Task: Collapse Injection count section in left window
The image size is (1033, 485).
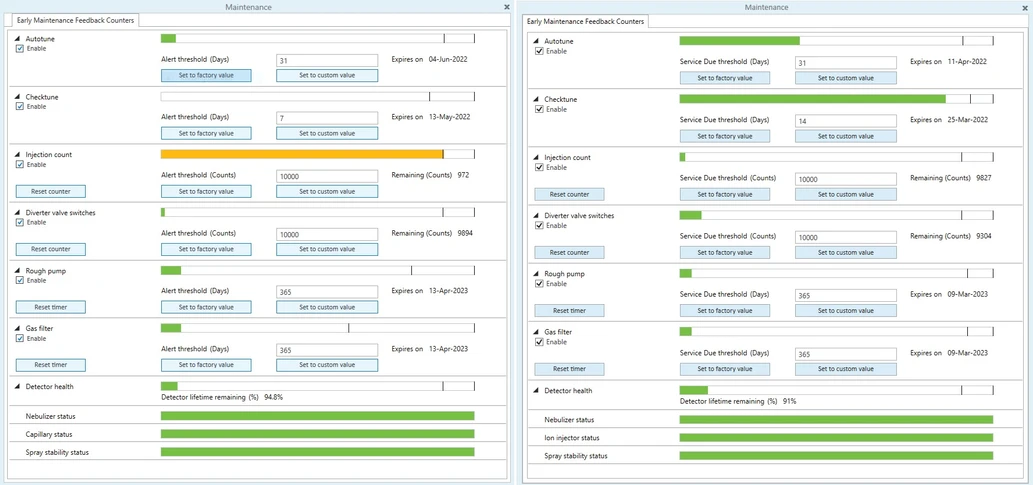Action: (17, 155)
